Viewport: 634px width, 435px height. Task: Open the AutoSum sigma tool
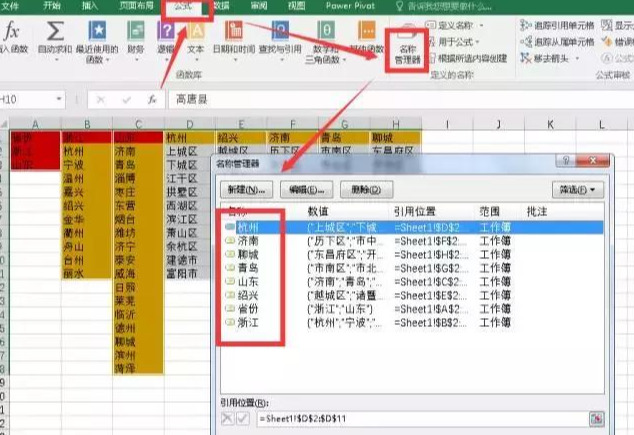coord(55,32)
